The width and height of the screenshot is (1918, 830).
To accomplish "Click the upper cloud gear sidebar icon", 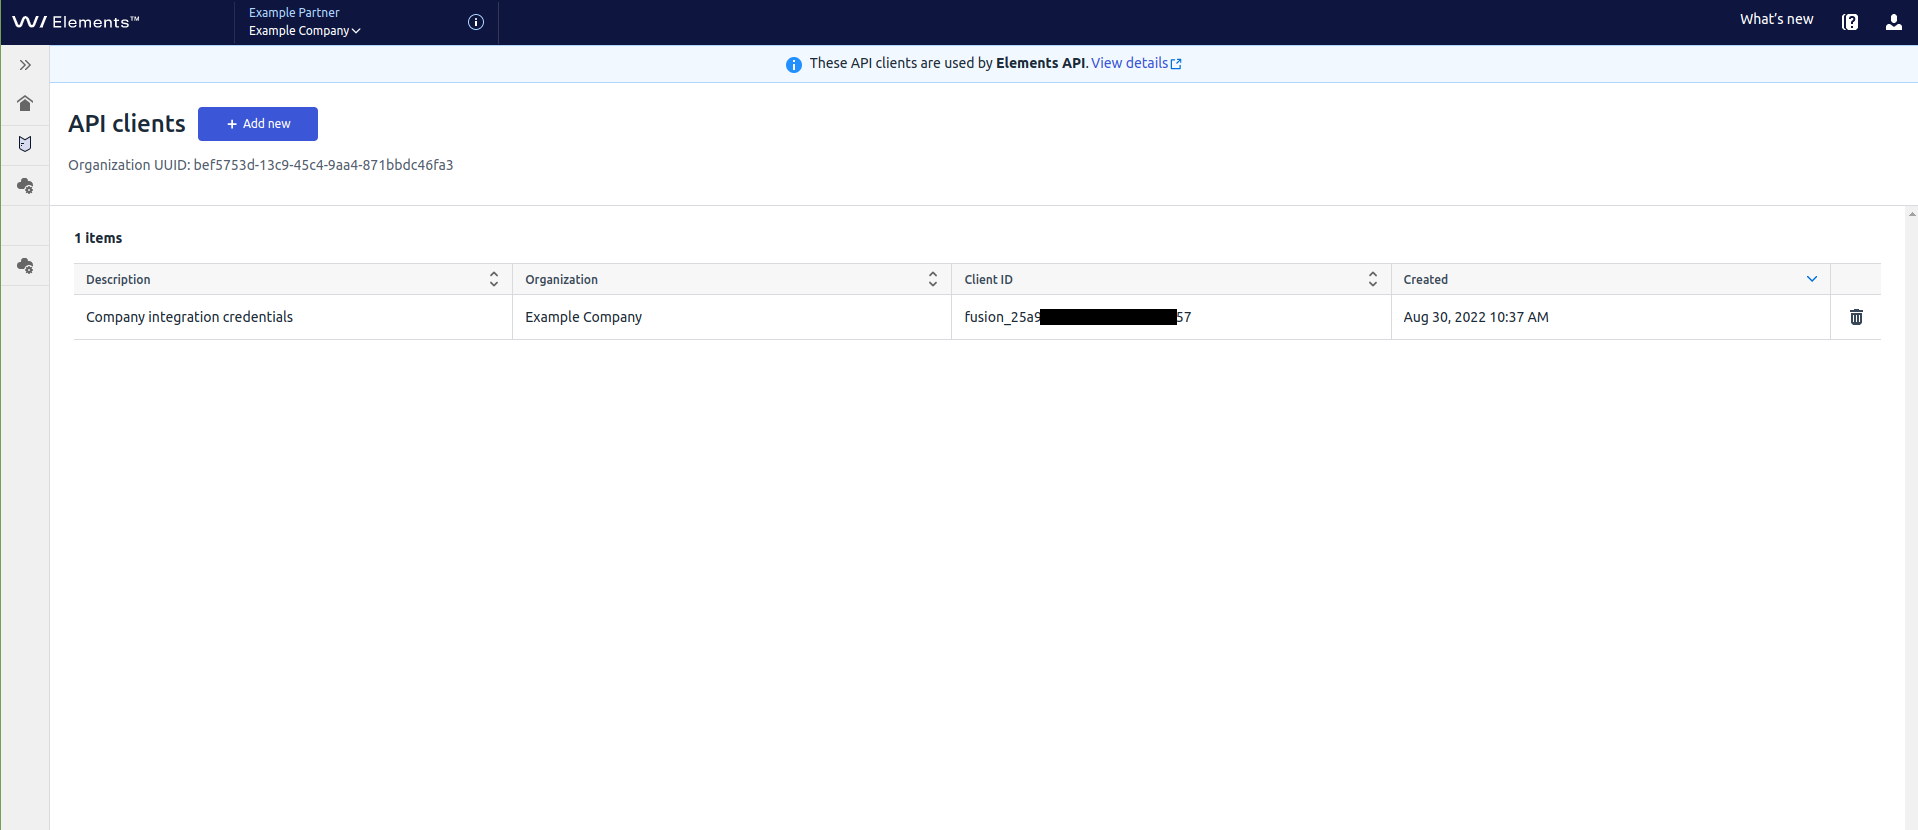I will click(25, 186).
